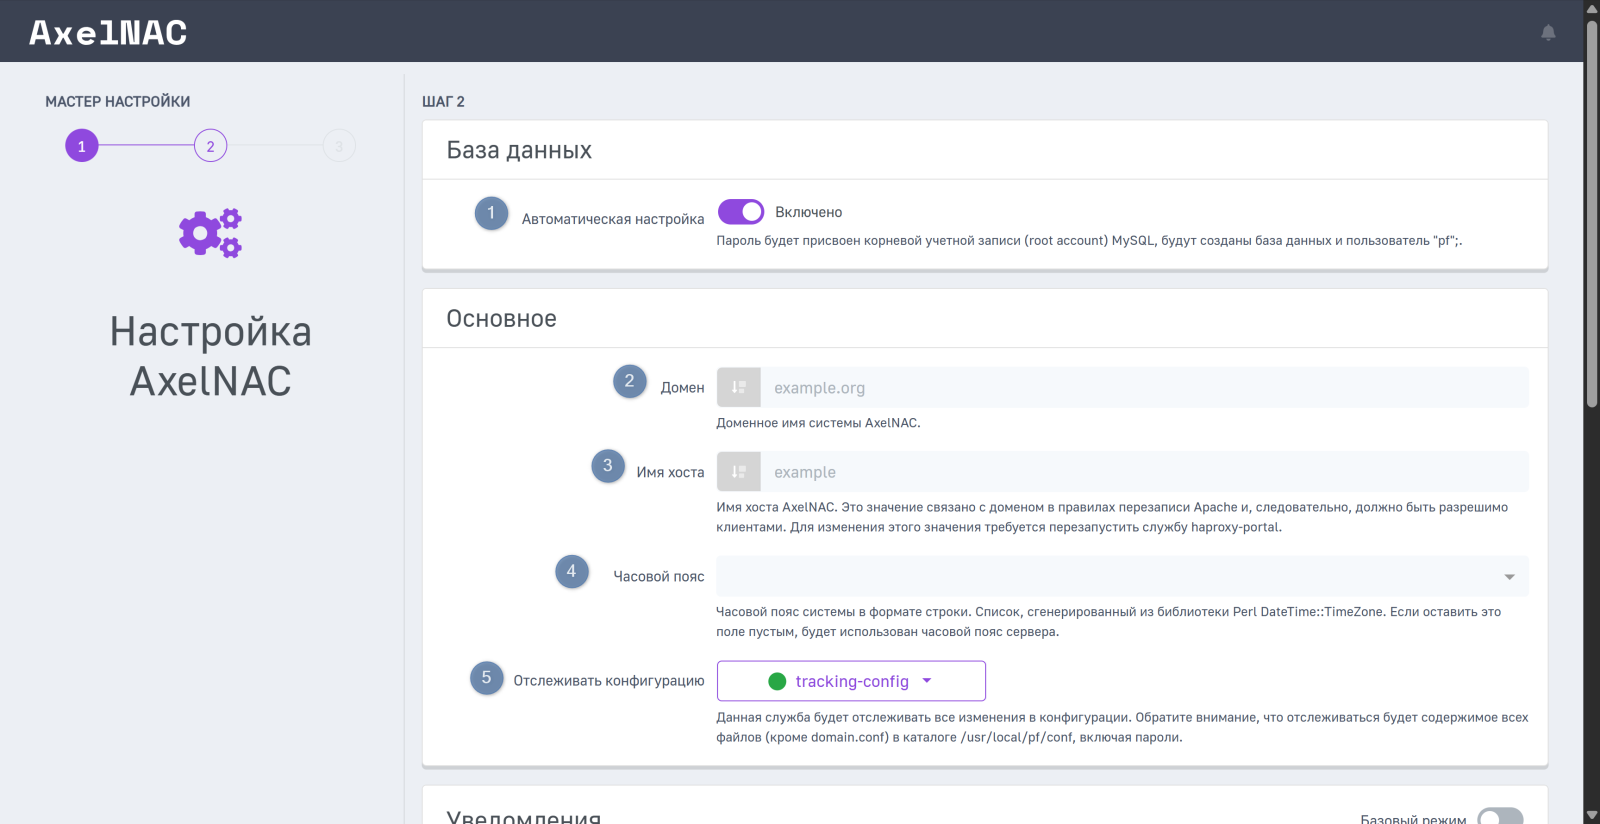Viewport: 1600px width, 824px height.
Task: Click the sort icon beside Имя хоста field
Action: point(739,472)
